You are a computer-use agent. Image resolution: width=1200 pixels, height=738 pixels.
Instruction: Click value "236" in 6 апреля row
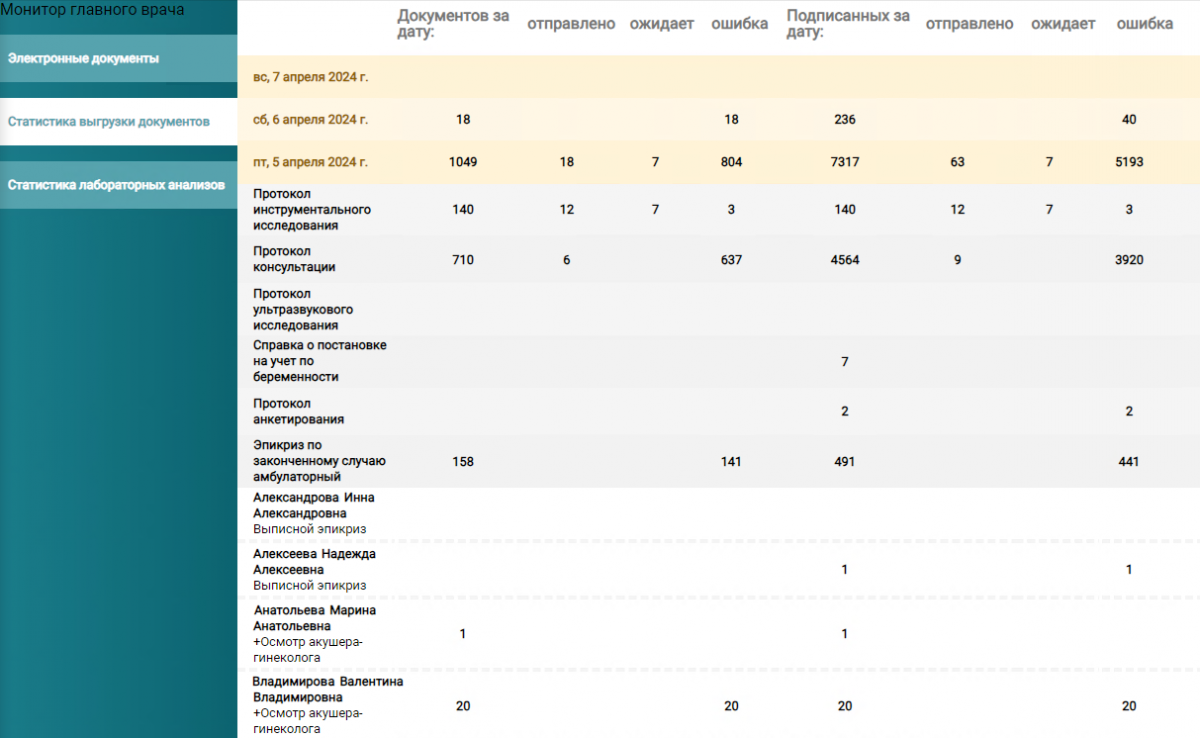coord(845,120)
